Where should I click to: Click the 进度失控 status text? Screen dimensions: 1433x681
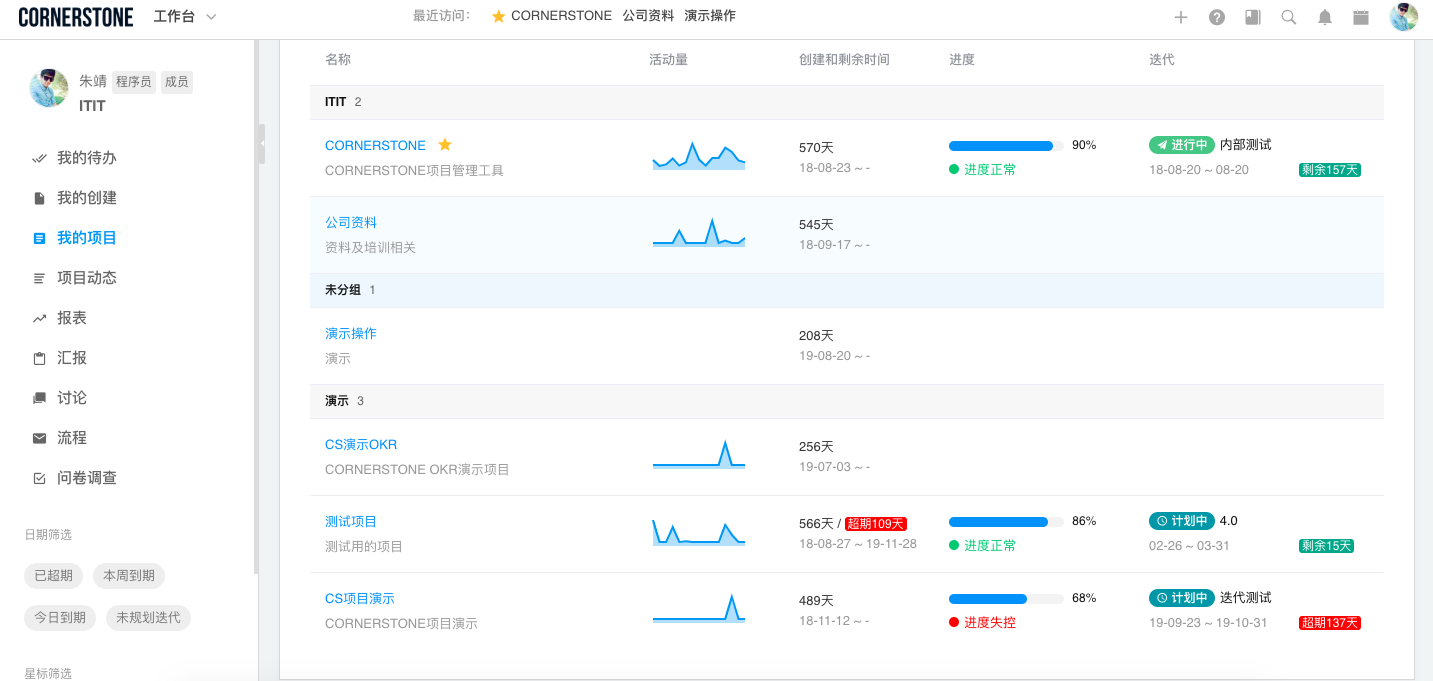tap(990, 623)
